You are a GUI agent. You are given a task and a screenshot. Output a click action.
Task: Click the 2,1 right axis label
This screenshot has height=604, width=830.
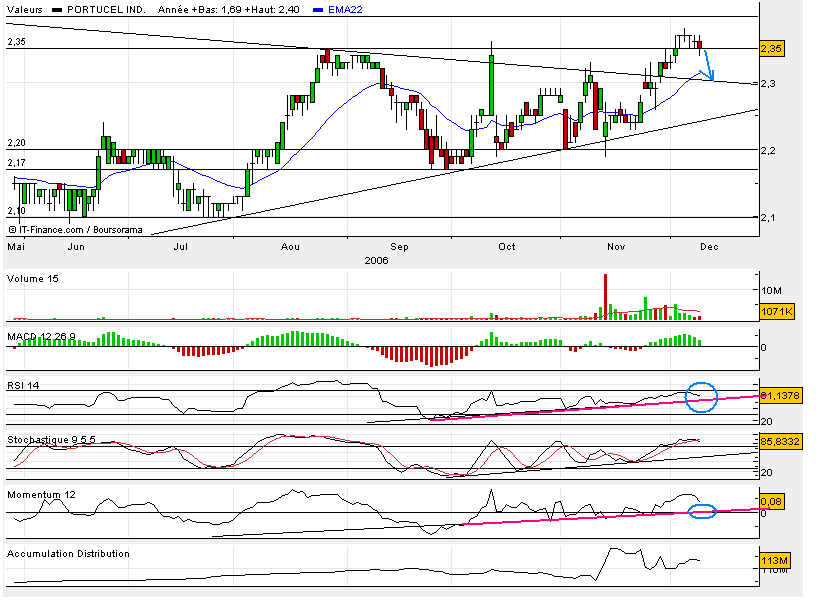tap(769, 218)
